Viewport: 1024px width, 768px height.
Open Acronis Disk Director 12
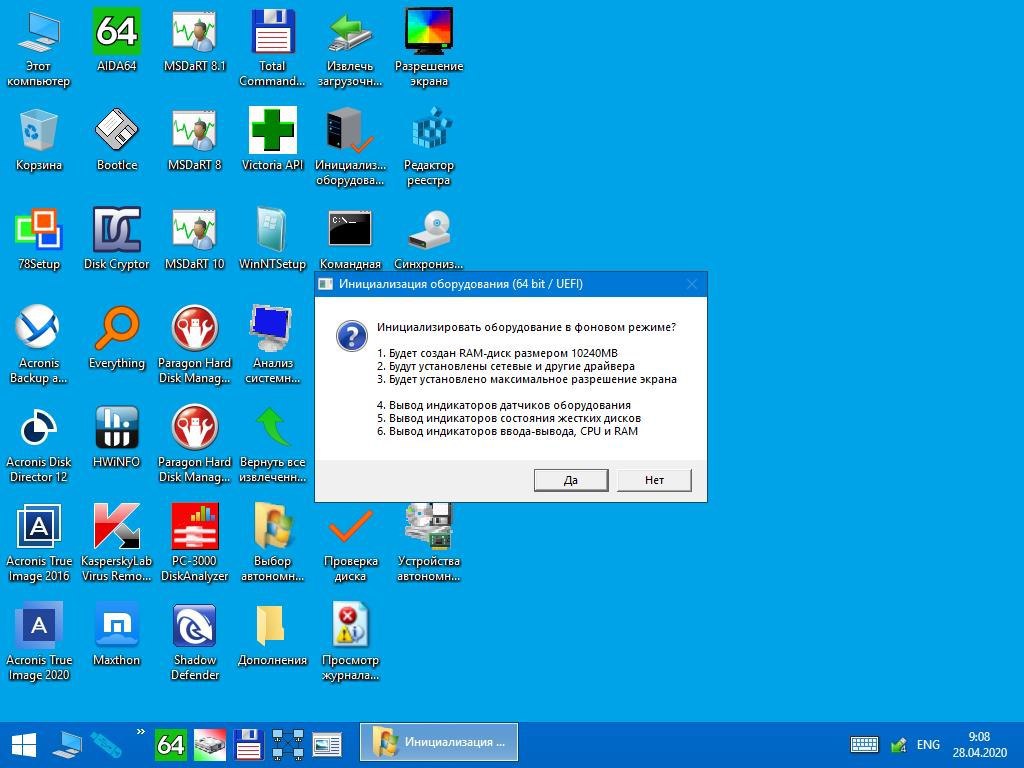pos(39,444)
